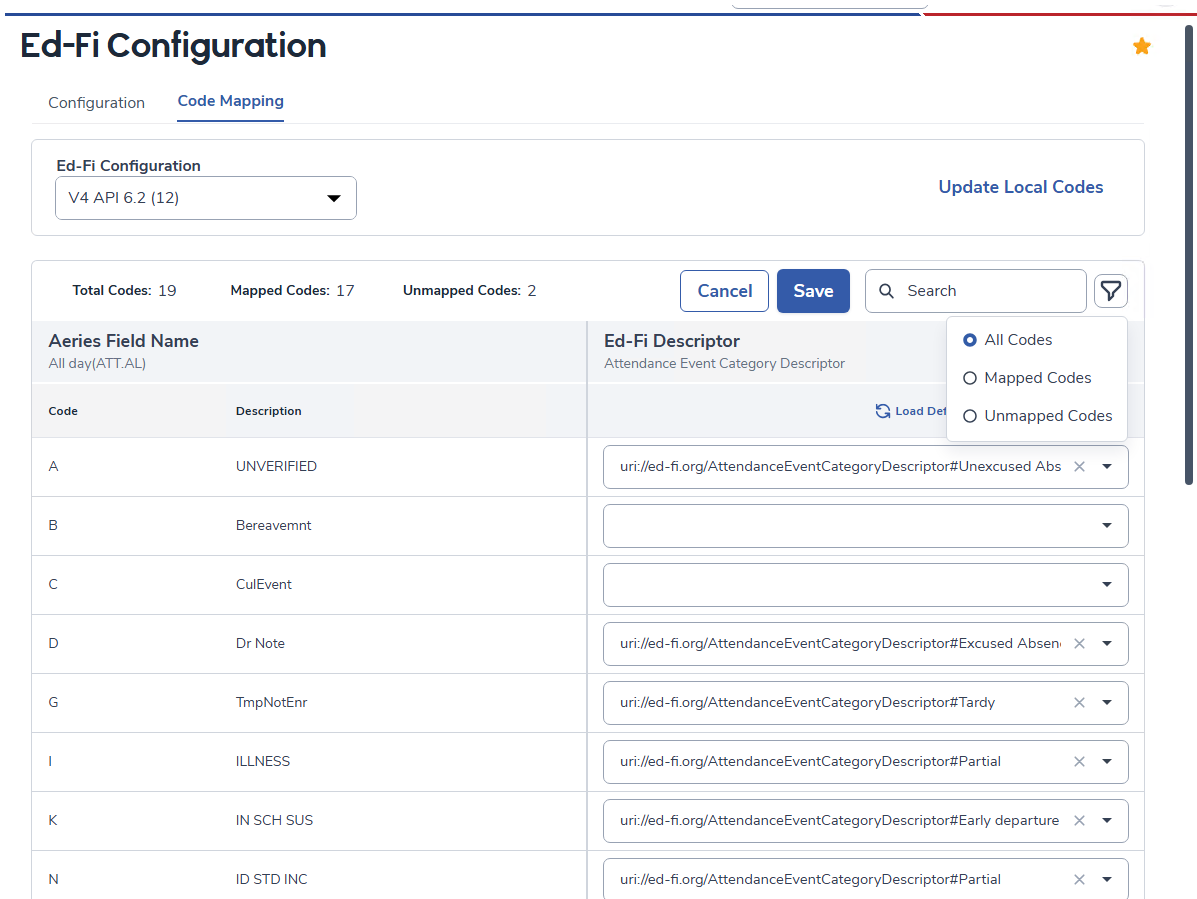The height and width of the screenshot is (899, 1197).
Task: Switch to the Code Mapping tab
Action: (231, 101)
